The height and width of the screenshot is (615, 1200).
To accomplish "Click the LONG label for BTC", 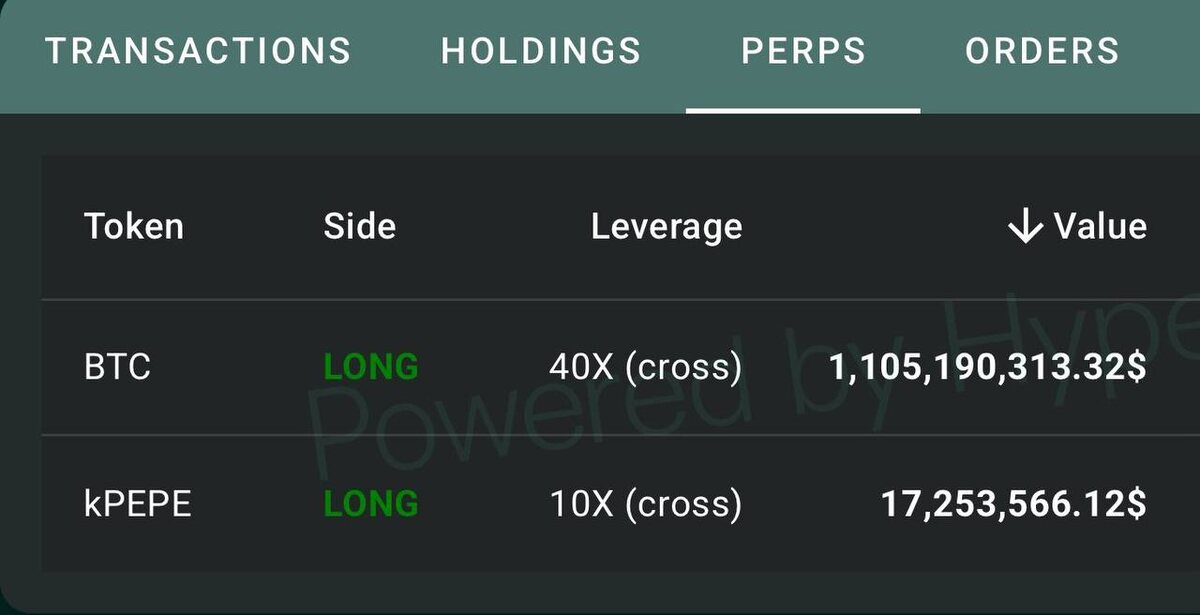I will (371, 367).
